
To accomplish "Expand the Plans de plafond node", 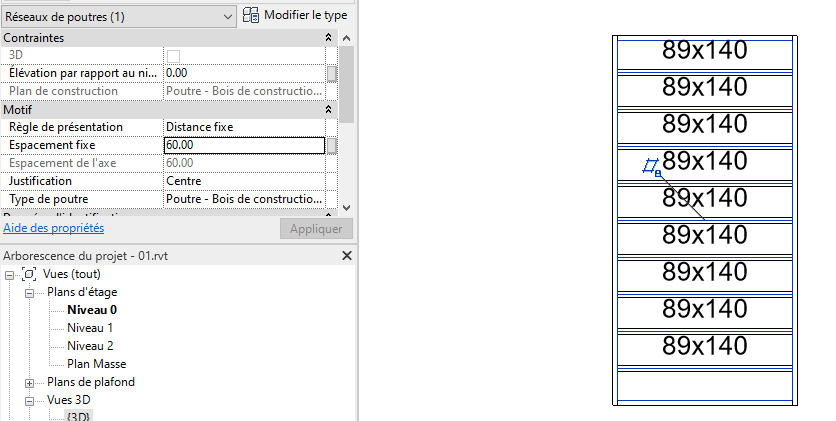I will click(29, 383).
